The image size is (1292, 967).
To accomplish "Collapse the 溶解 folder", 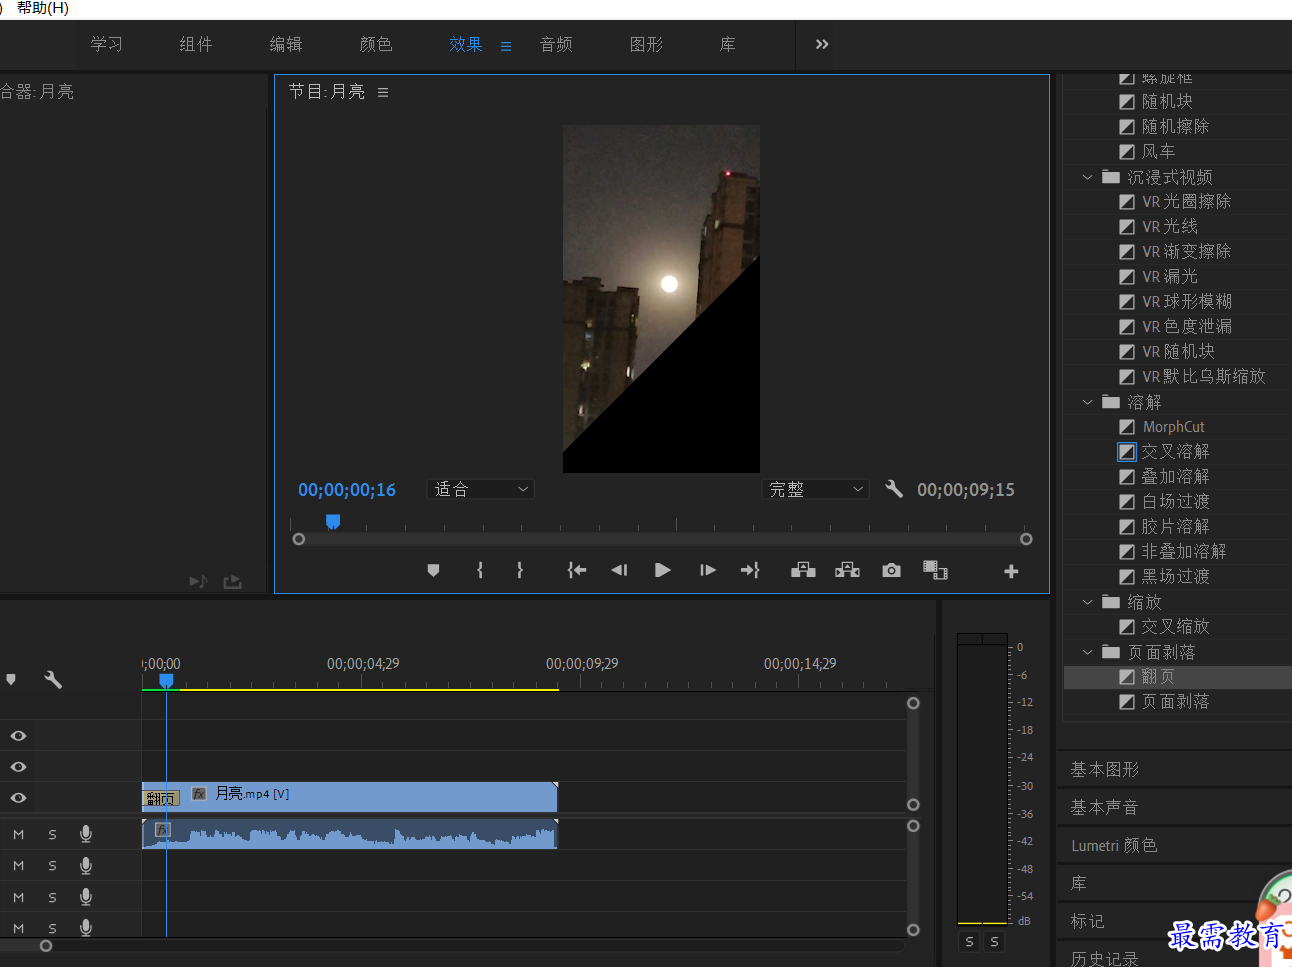I will tap(1088, 402).
